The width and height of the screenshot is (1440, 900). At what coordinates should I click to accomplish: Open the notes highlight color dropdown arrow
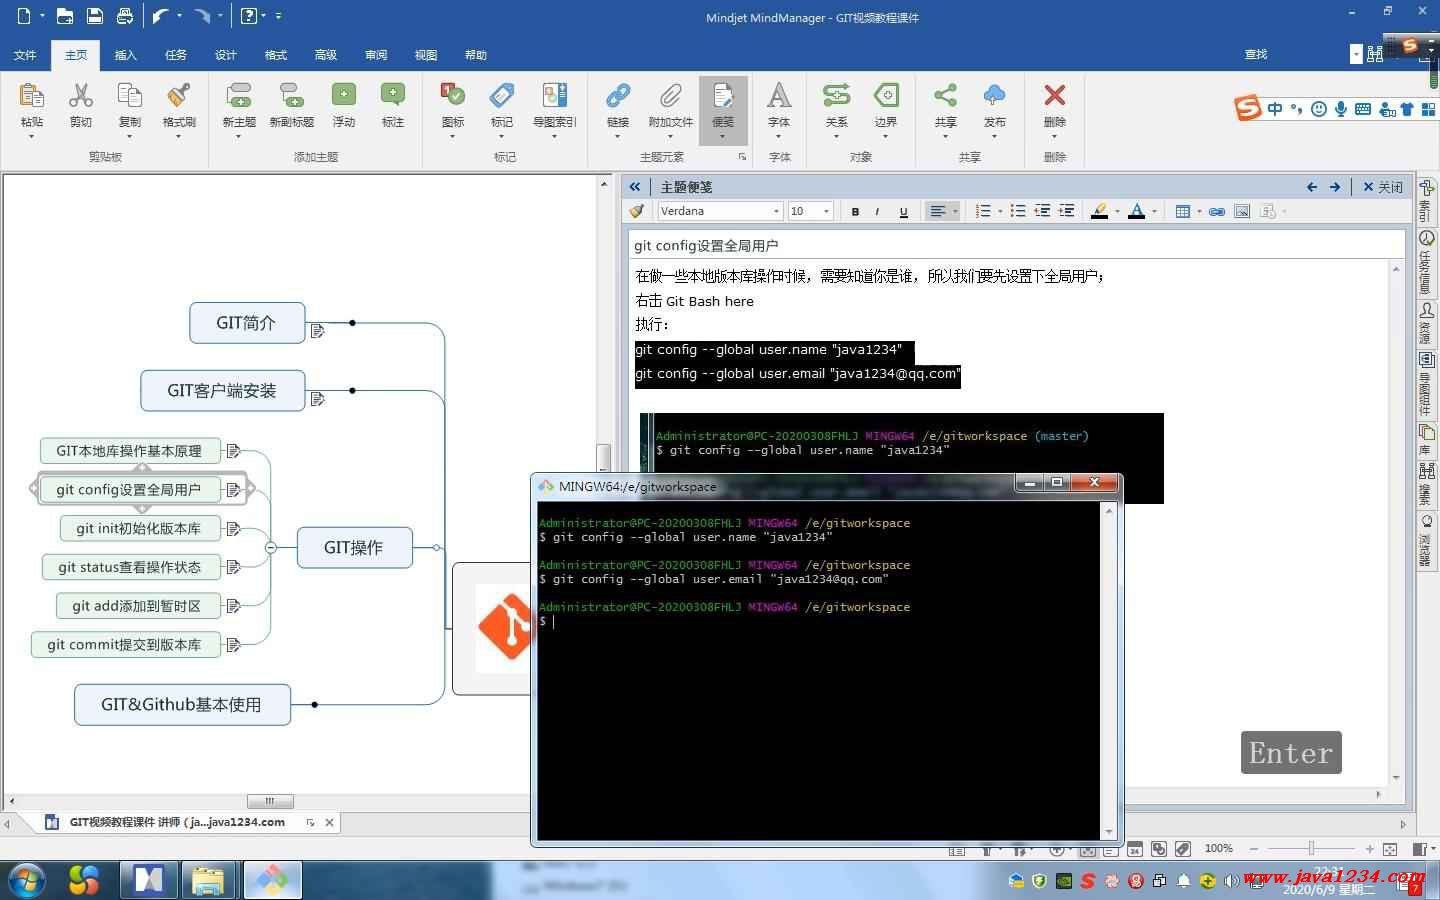point(1117,211)
